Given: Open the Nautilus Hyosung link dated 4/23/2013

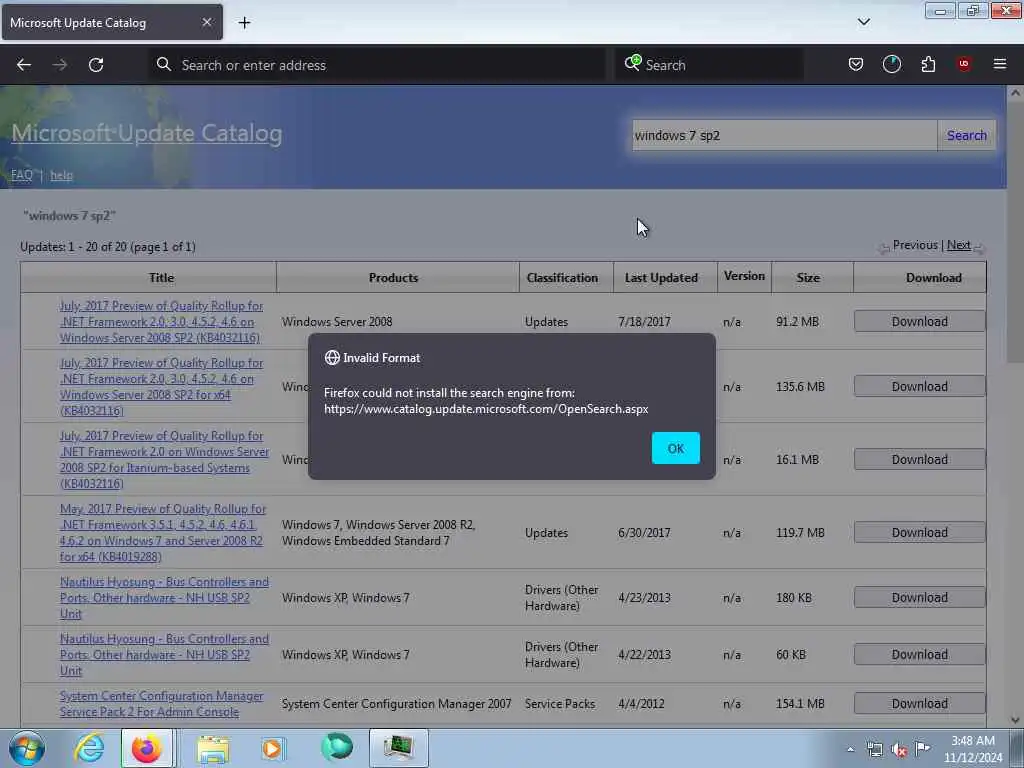Looking at the screenshot, I should tap(164, 598).
